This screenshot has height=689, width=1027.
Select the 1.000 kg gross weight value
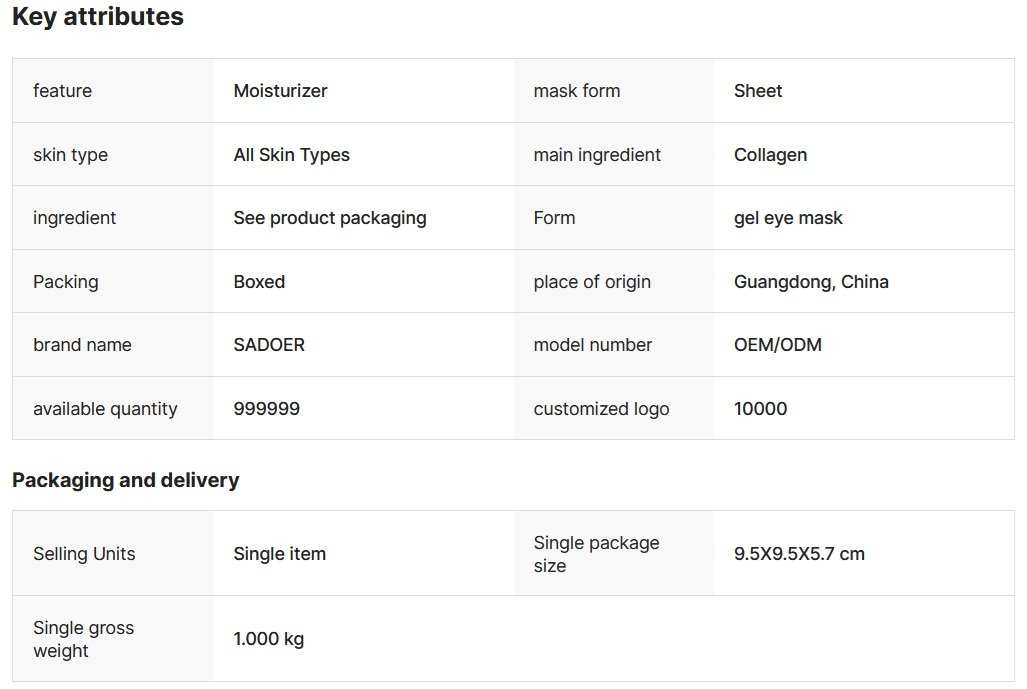268,639
